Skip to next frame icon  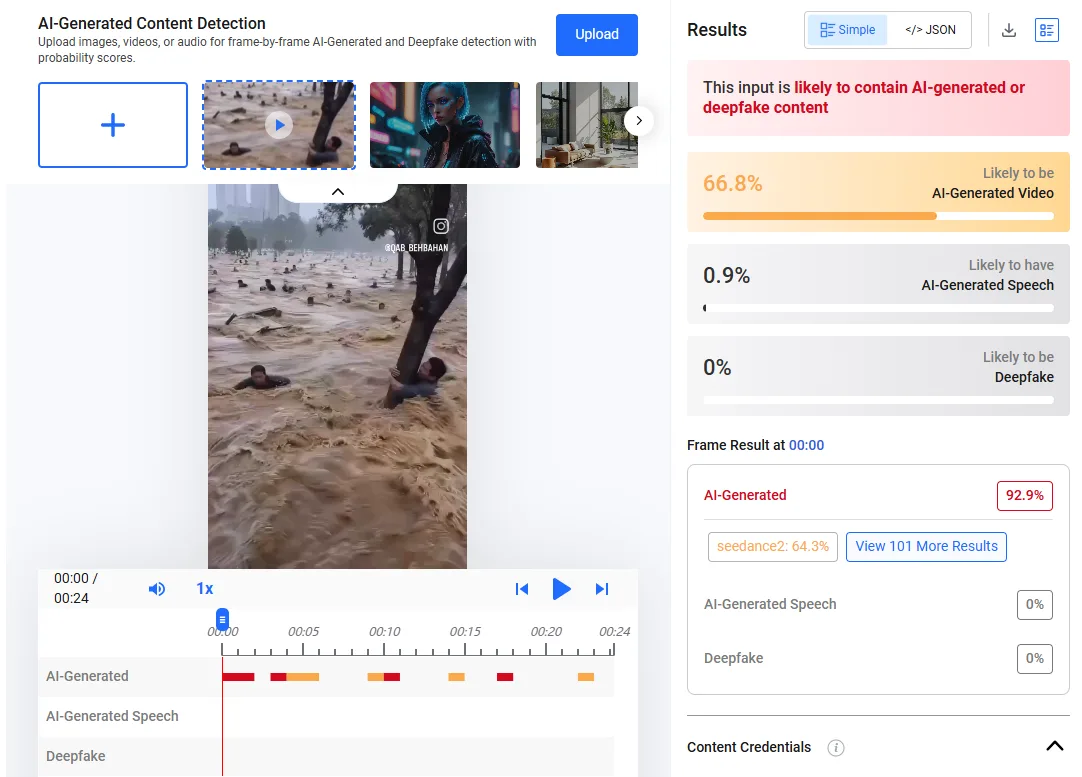tap(602, 589)
